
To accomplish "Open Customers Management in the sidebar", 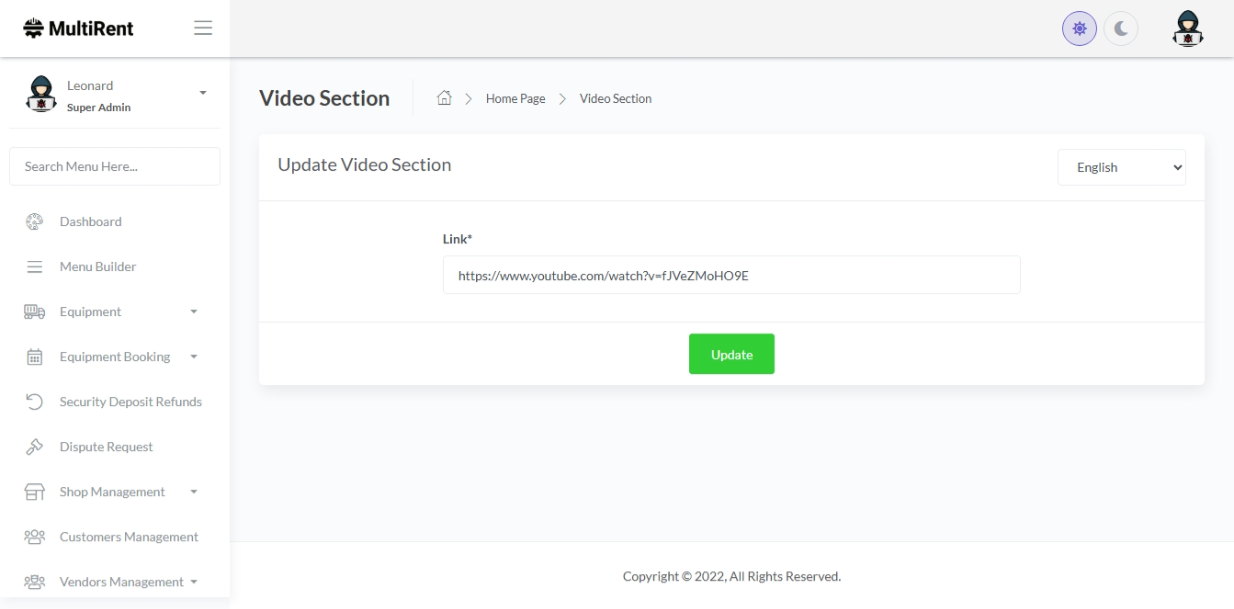I will 128,537.
